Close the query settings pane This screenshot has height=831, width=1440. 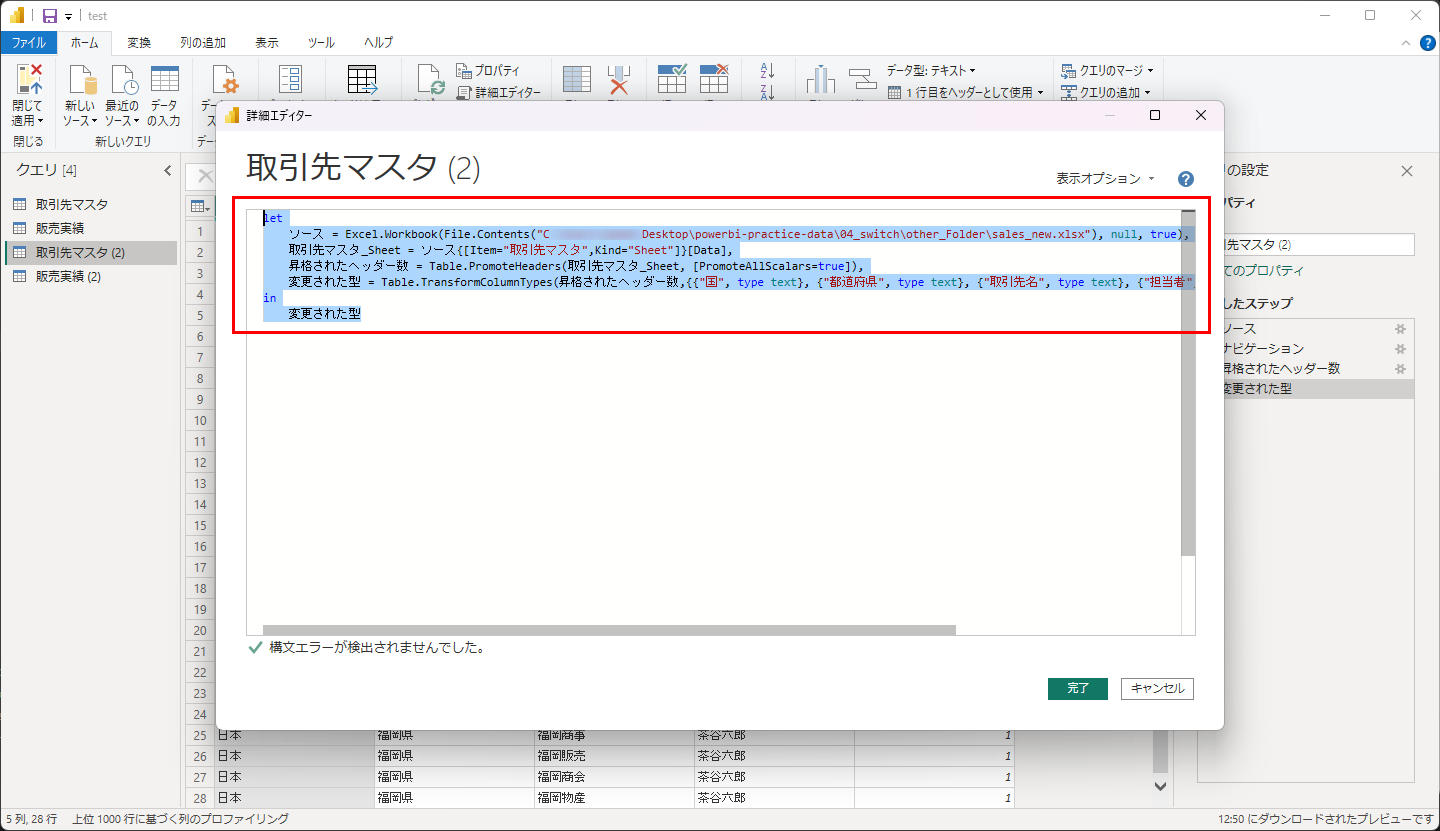point(1407,171)
